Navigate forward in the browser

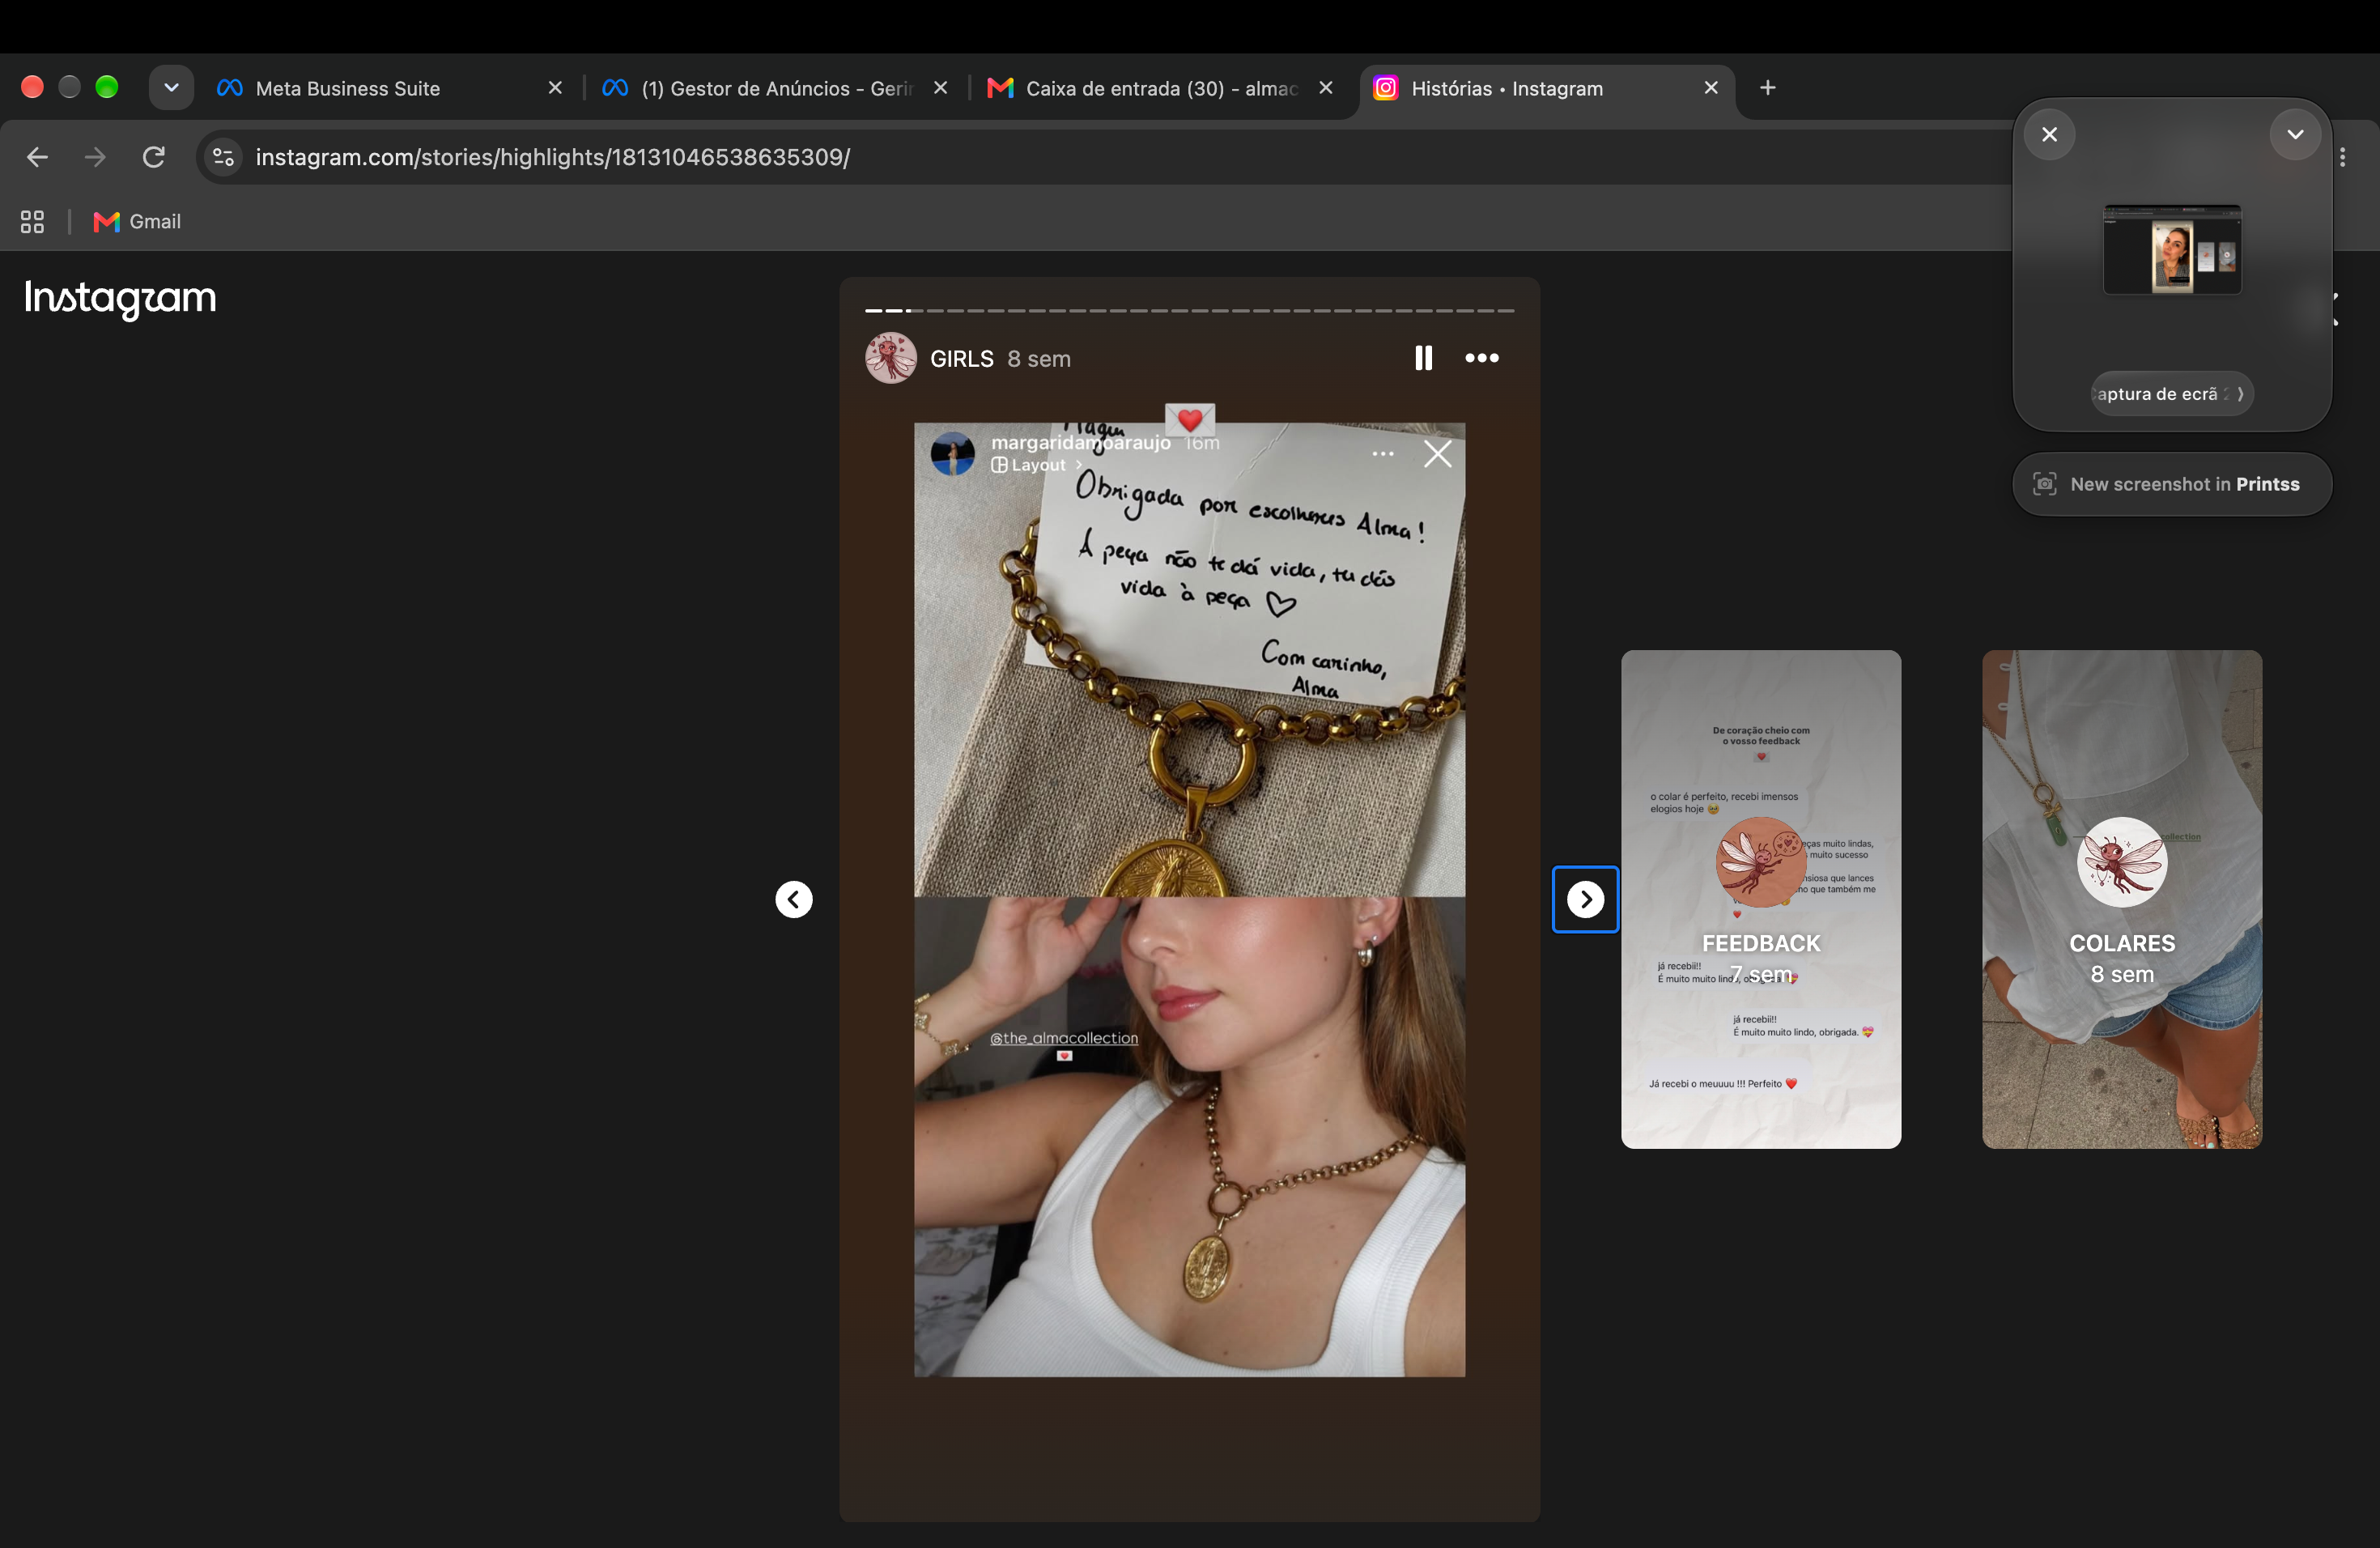point(95,157)
